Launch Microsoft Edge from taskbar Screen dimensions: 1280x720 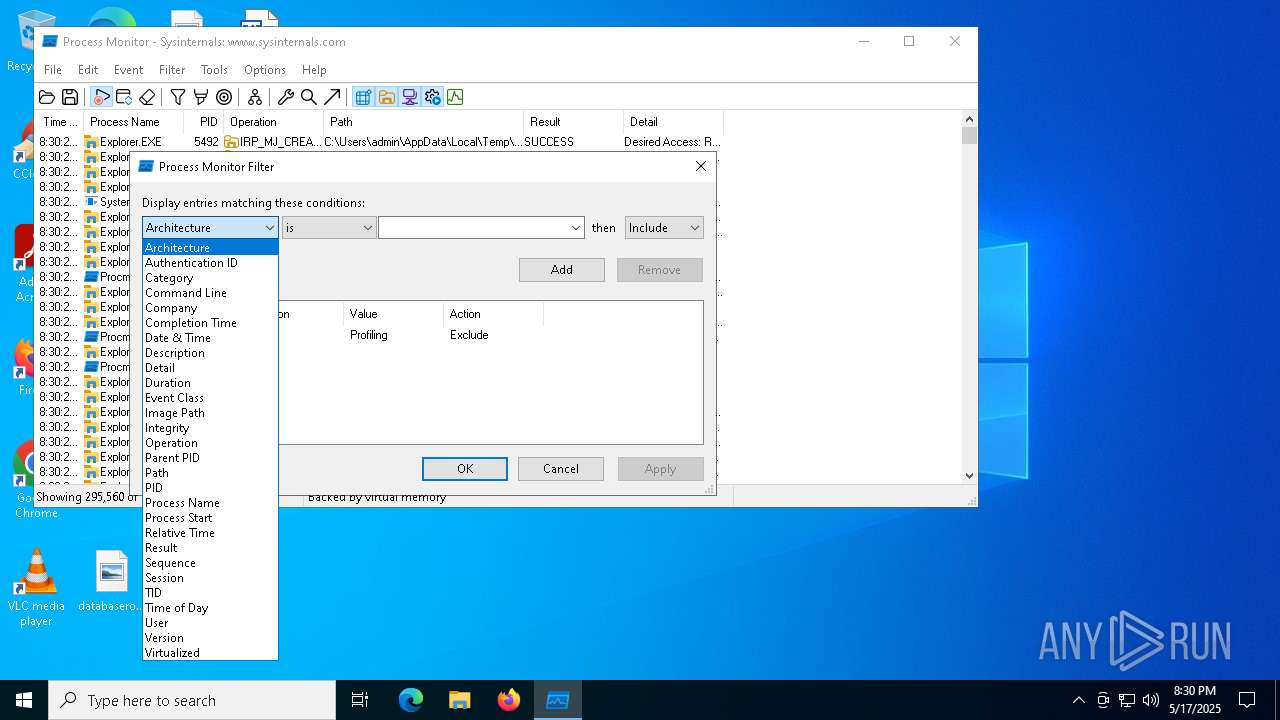(x=411, y=700)
